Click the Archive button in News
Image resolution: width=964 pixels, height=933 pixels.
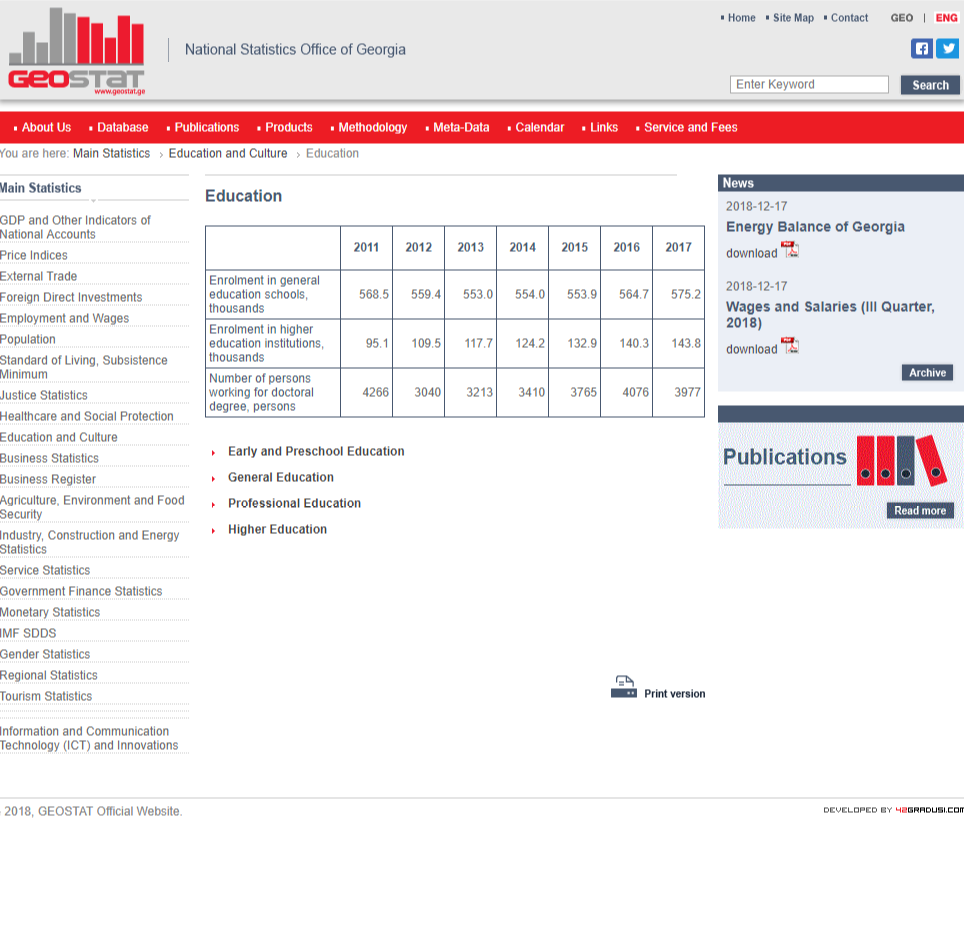[x=927, y=373]
